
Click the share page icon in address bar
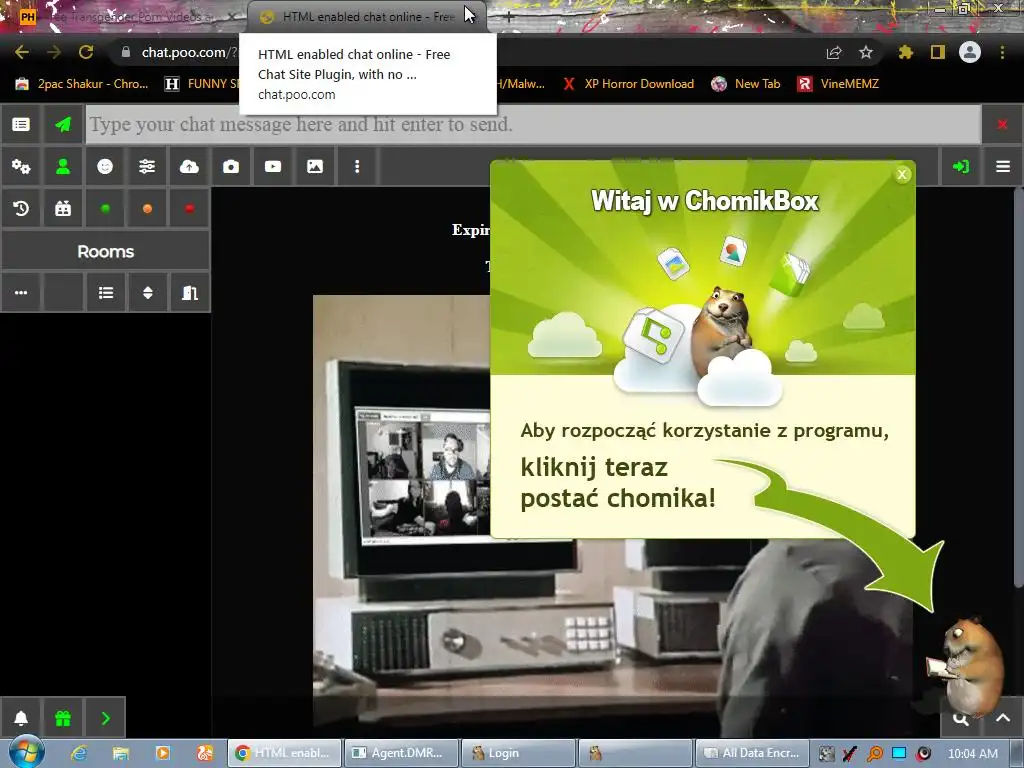point(834,52)
